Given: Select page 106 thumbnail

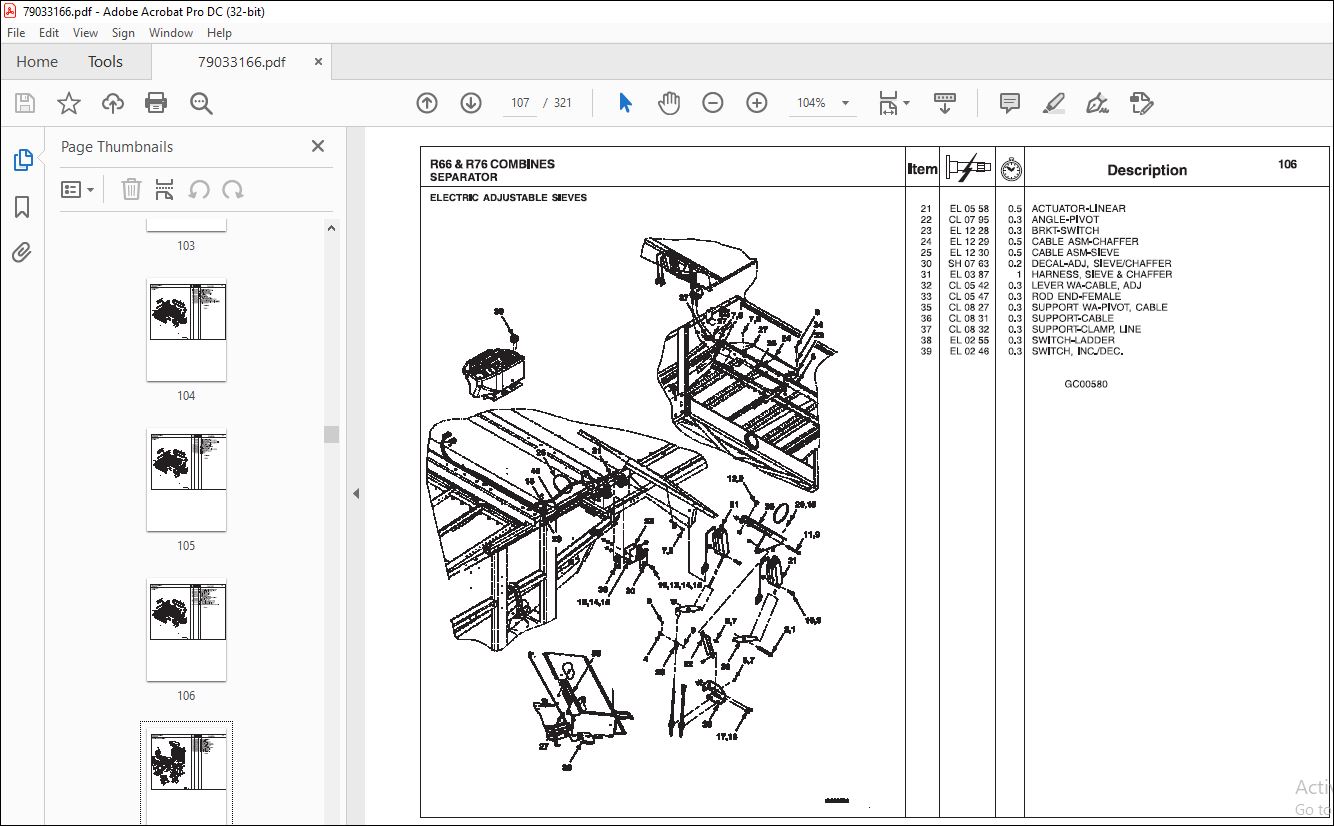Looking at the screenshot, I should 186,630.
